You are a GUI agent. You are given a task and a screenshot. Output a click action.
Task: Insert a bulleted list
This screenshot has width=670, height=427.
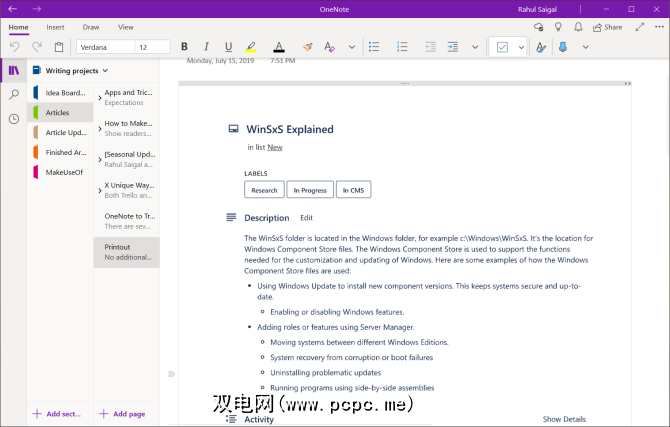tap(374, 47)
